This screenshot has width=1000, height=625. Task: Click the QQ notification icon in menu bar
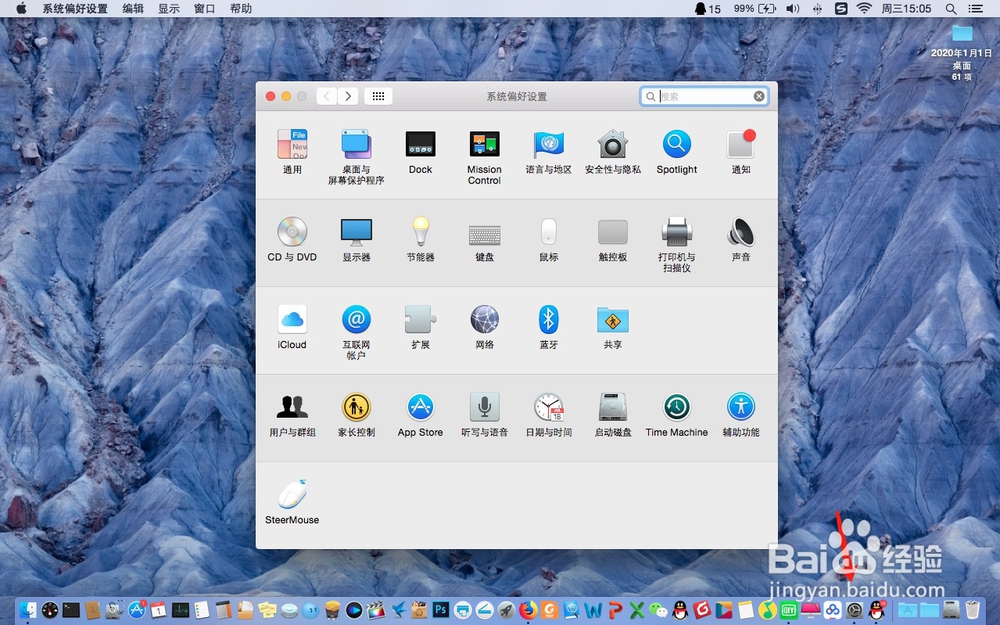(707, 8)
